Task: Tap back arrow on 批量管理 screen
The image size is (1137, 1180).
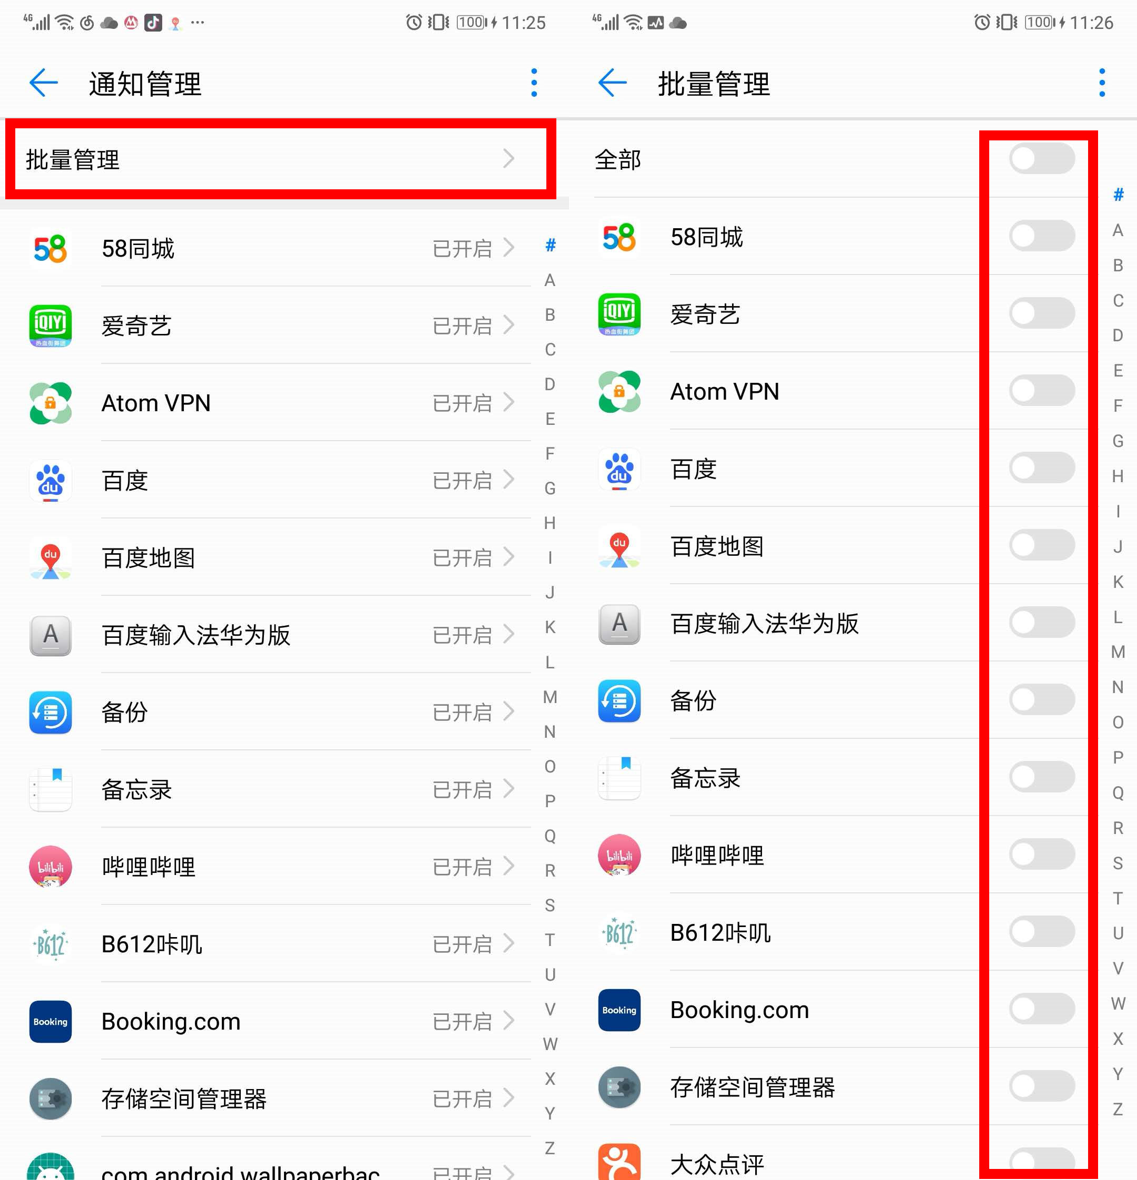Action: coord(613,83)
